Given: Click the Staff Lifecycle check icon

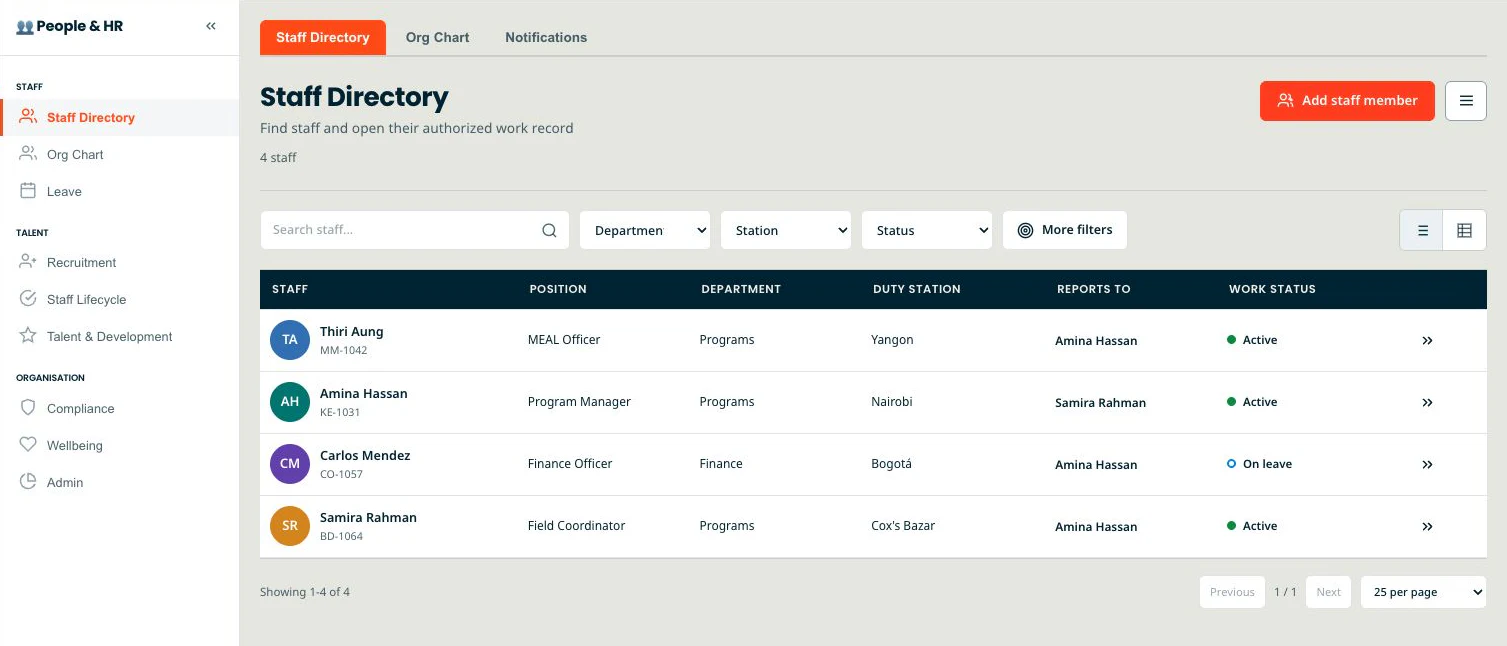Looking at the screenshot, I should tap(28, 299).
